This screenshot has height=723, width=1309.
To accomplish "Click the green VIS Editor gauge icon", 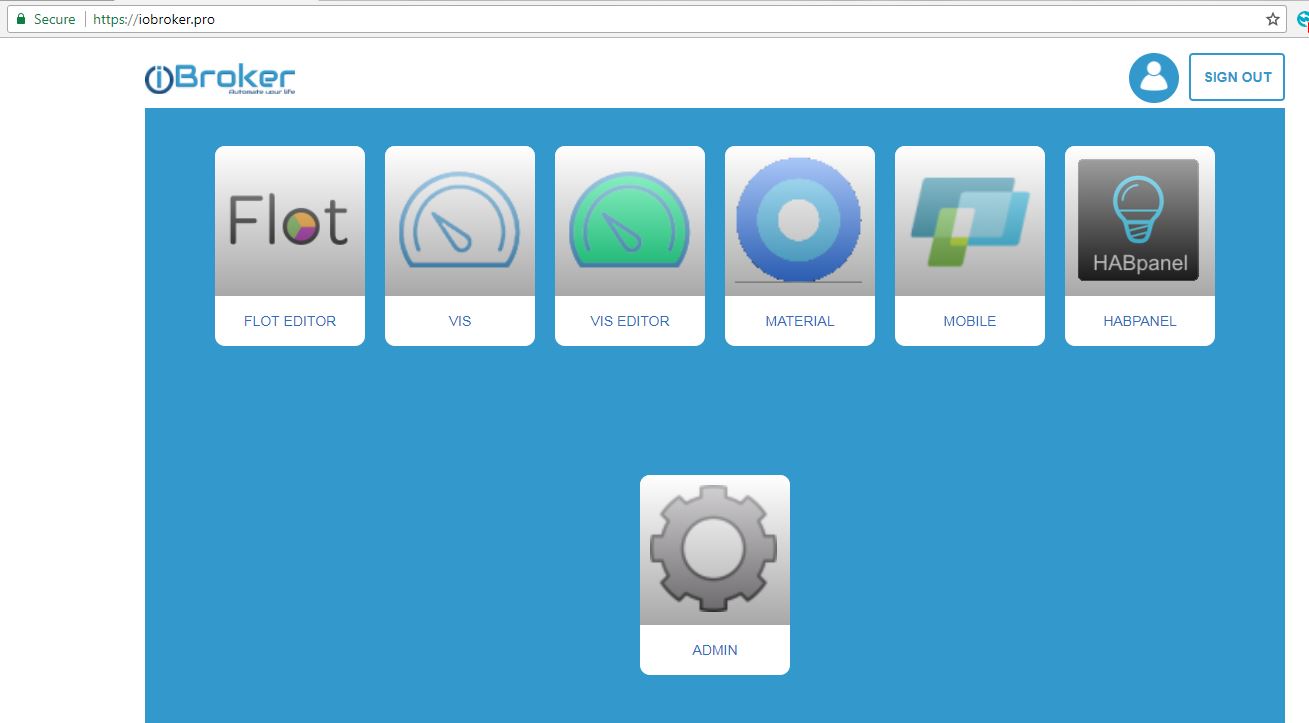I will tap(629, 221).
